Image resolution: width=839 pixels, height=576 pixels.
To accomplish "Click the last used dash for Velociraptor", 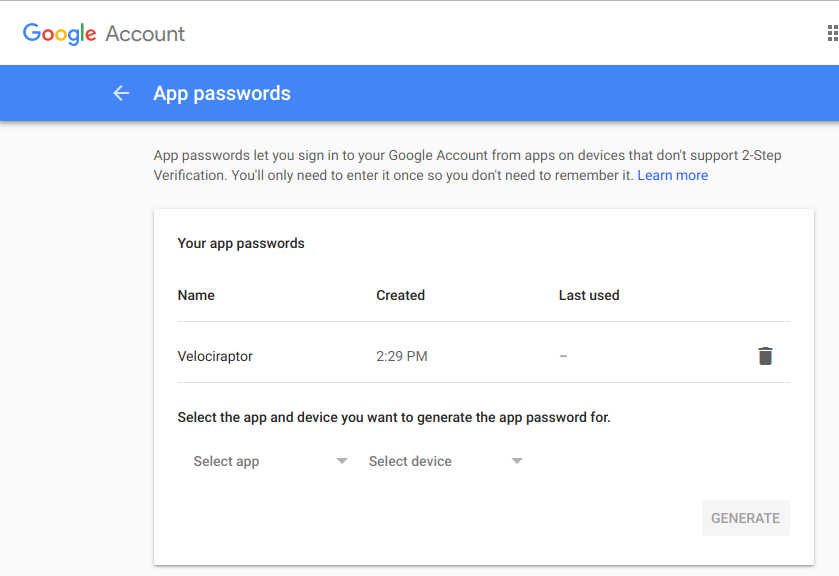I will click(563, 356).
